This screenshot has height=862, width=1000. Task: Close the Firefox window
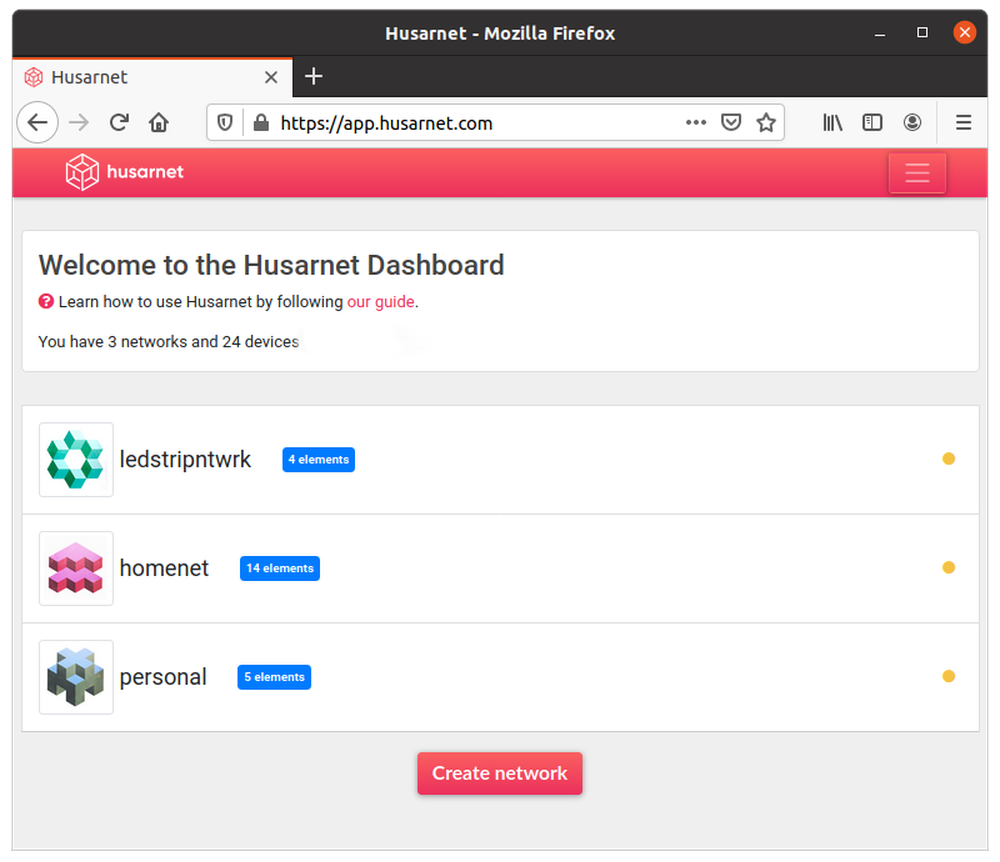coord(964,32)
